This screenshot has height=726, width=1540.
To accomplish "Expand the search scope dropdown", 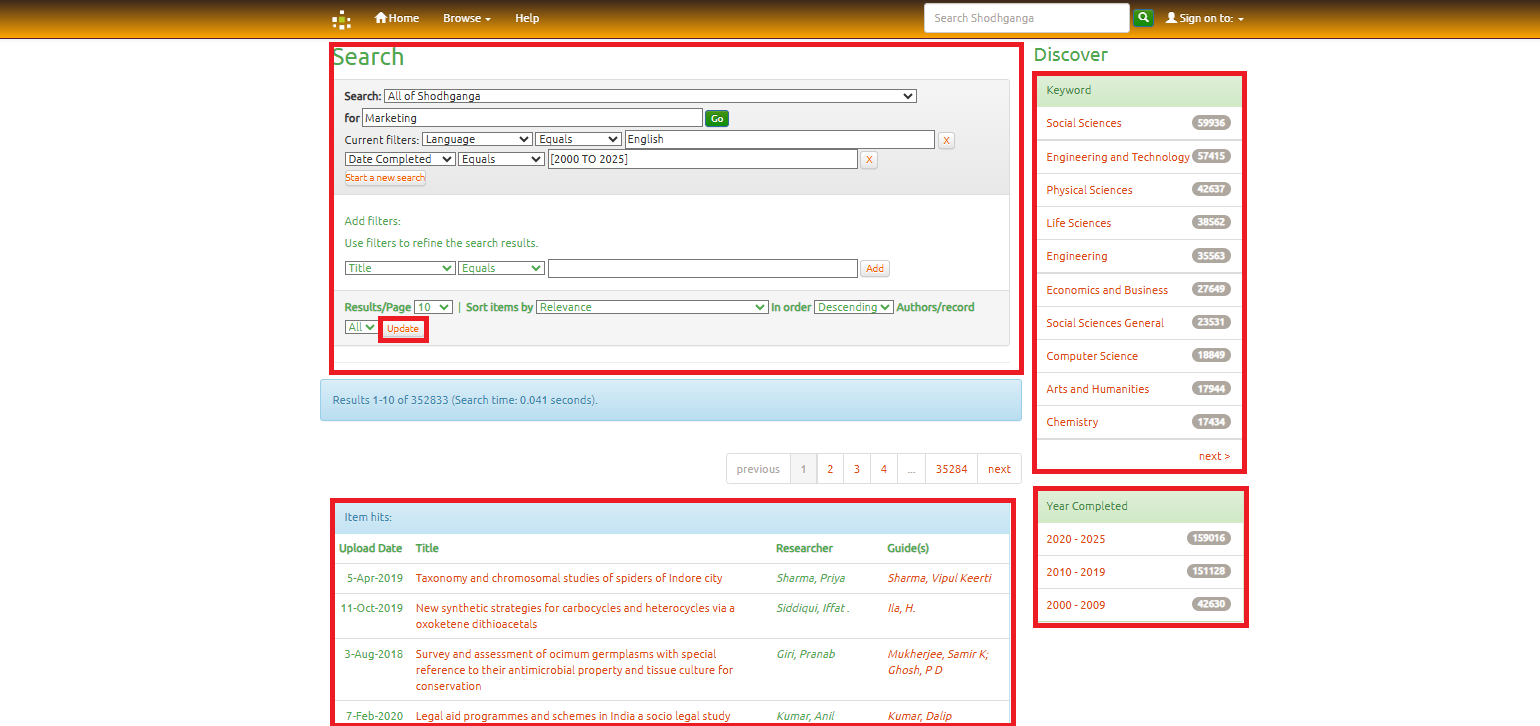I will (x=650, y=96).
